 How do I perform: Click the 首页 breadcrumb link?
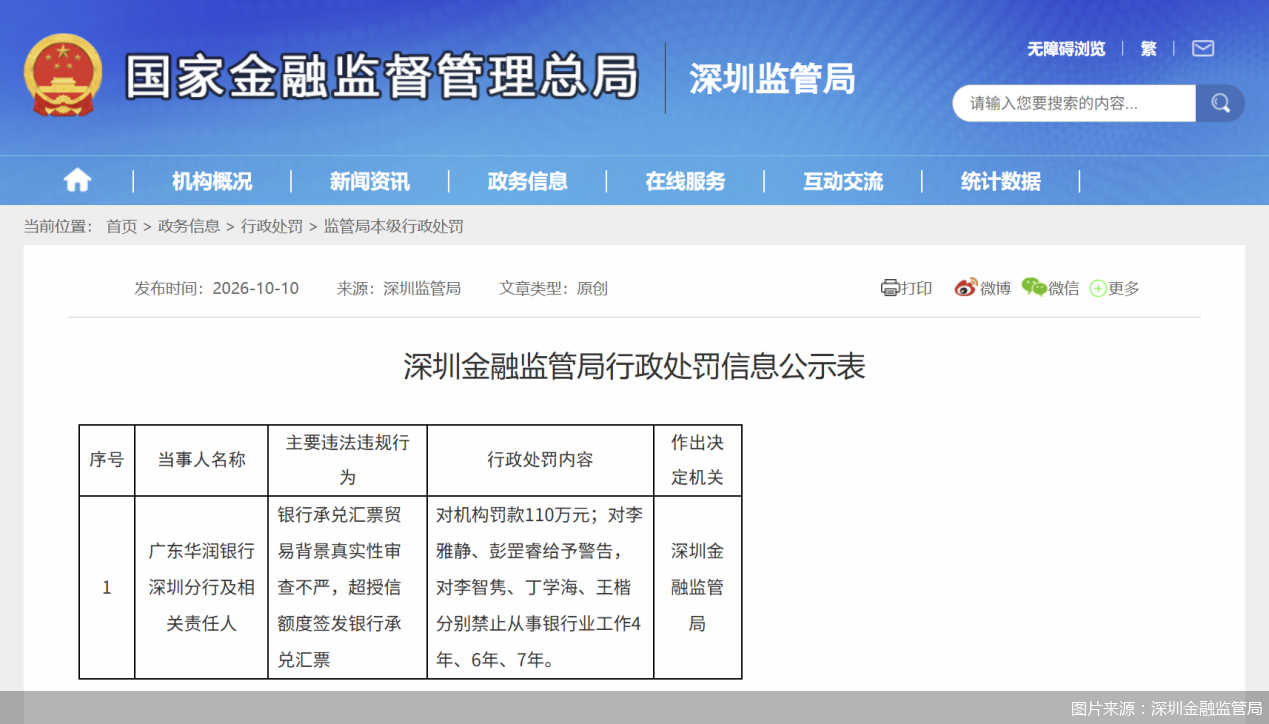(122, 226)
